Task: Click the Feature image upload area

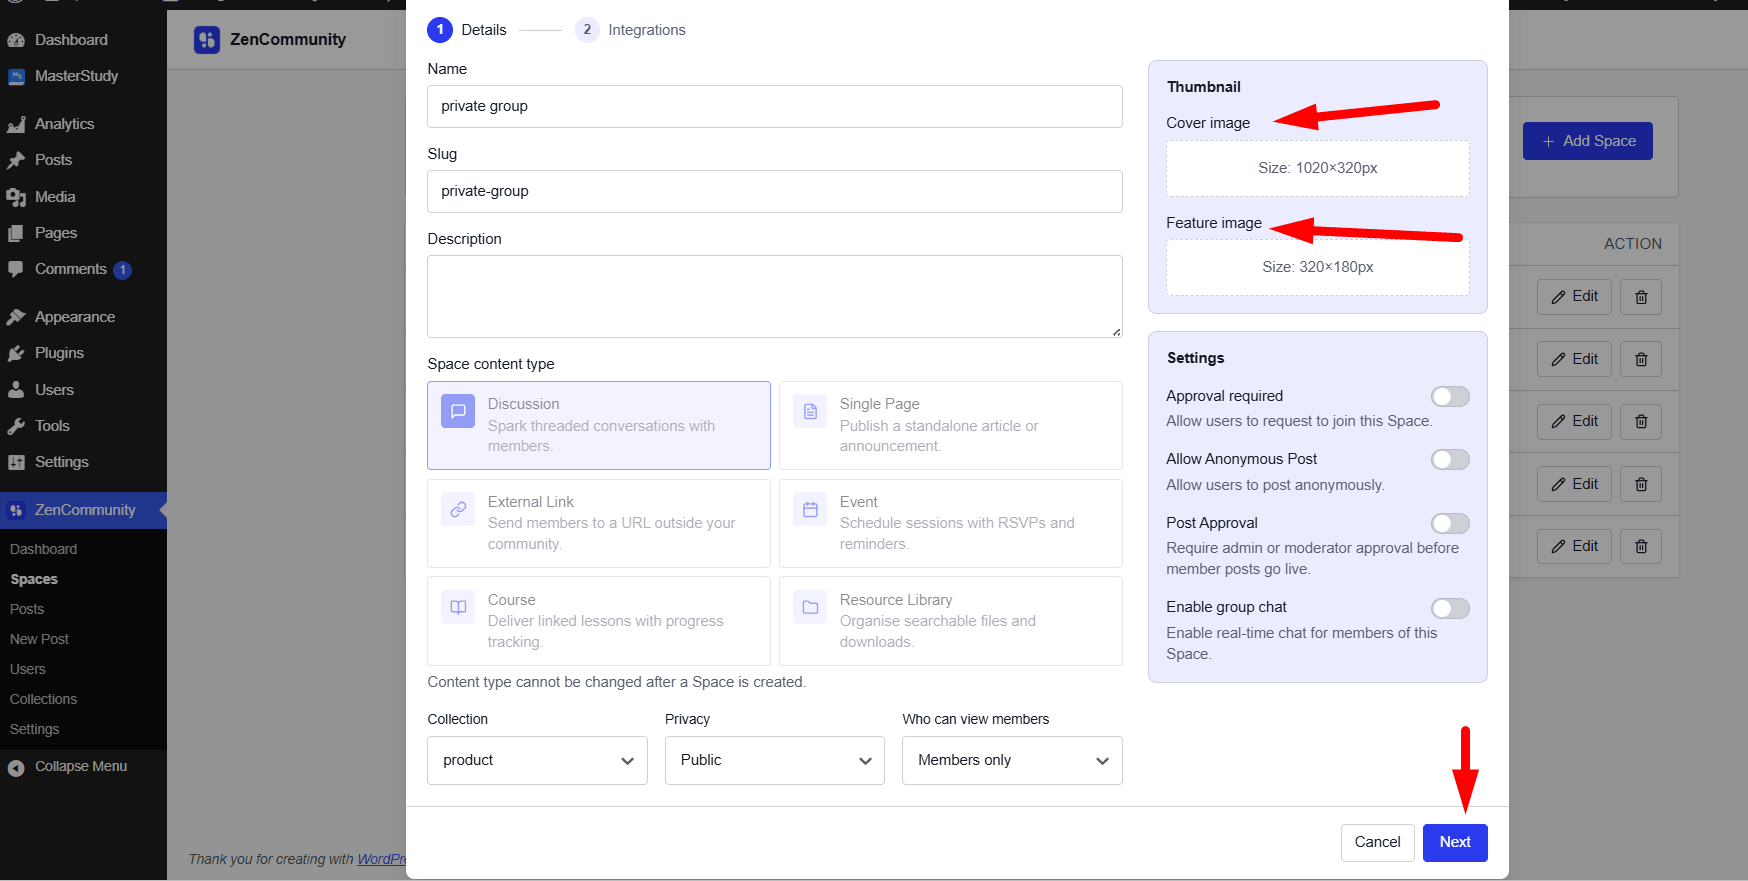Action: coord(1318,267)
